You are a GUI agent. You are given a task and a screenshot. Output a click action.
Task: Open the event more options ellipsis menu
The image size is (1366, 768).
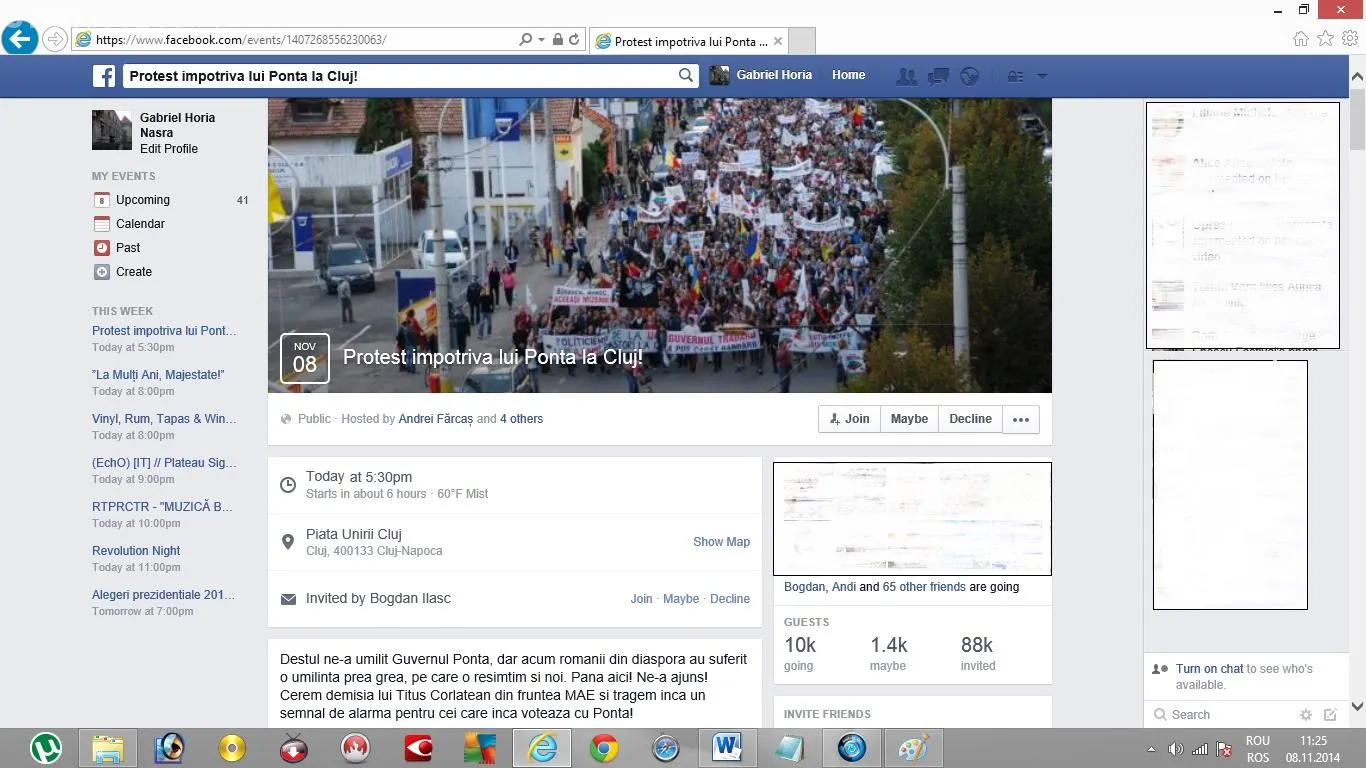click(x=1020, y=419)
